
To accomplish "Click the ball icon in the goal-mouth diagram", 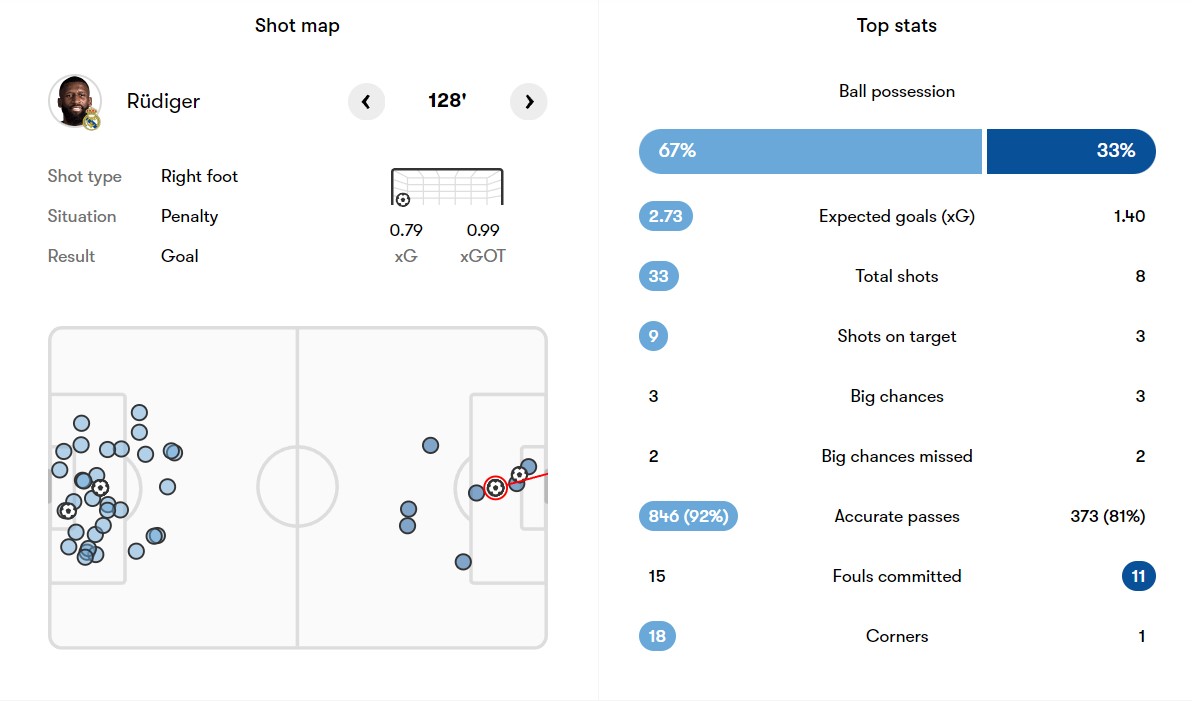I will pyautogui.click(x=403, y=199).
